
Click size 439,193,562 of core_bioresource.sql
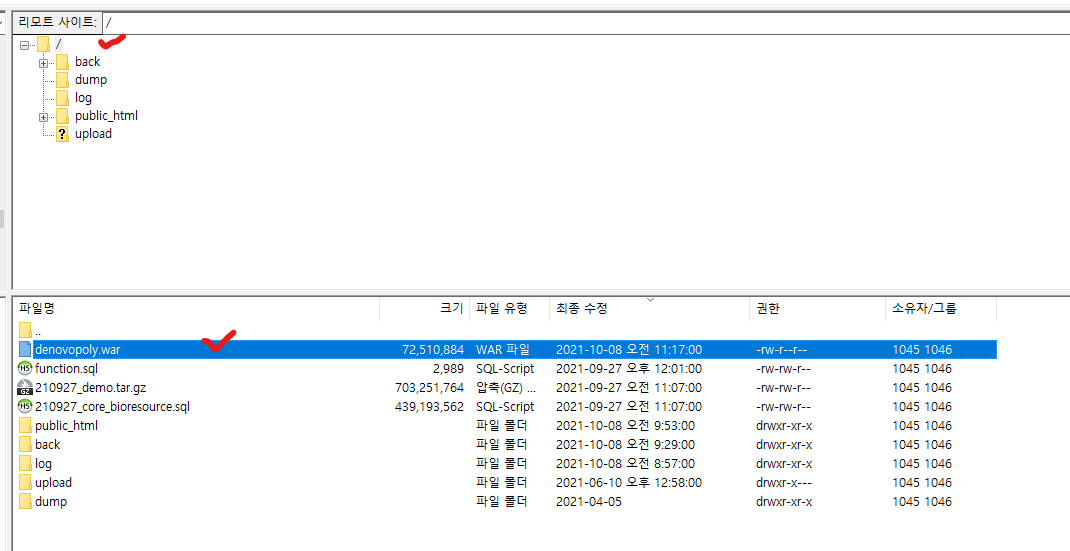click(429, 407)
